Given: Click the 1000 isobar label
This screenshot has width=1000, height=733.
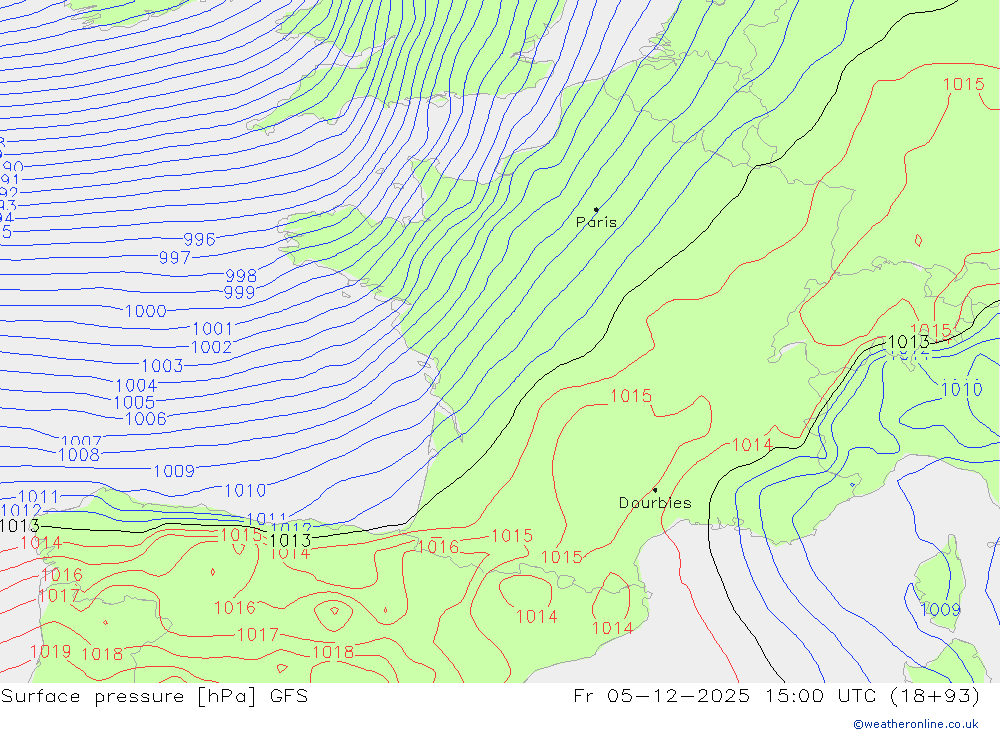Looking at the screenshot, I should (145, 311).
